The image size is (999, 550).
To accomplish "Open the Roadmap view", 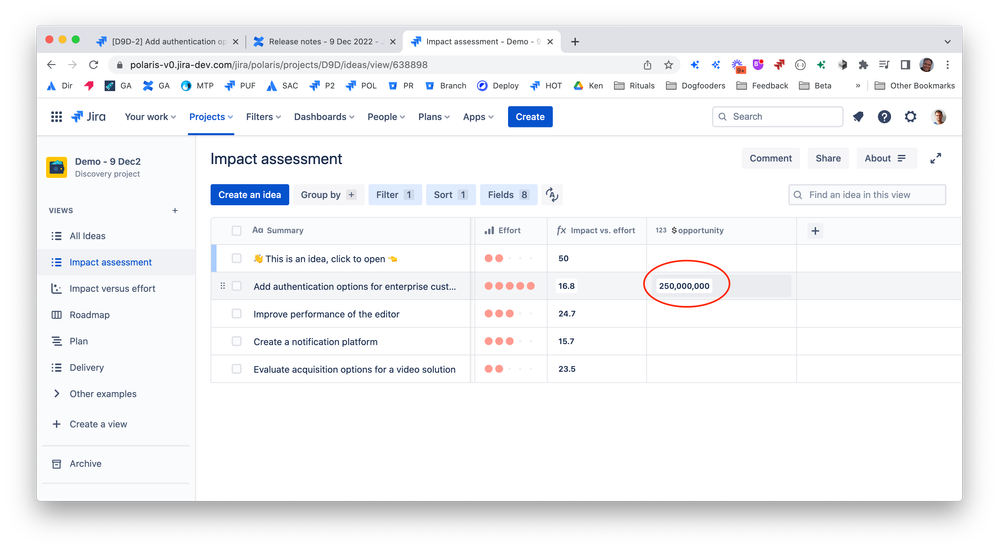I will click(x=89, y=315).
